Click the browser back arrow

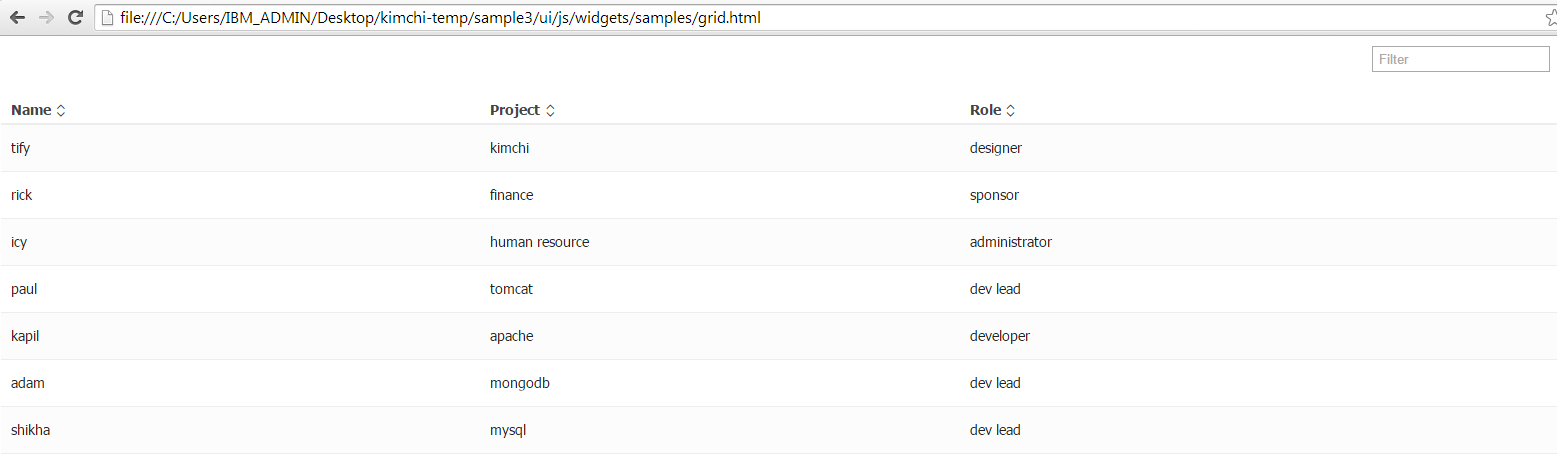[17, 18]
